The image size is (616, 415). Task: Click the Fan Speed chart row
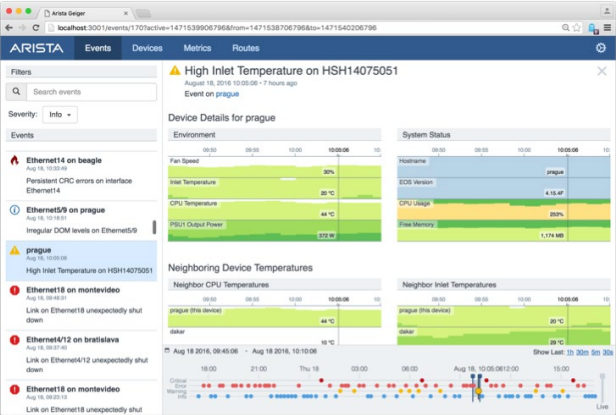[275, 167]
